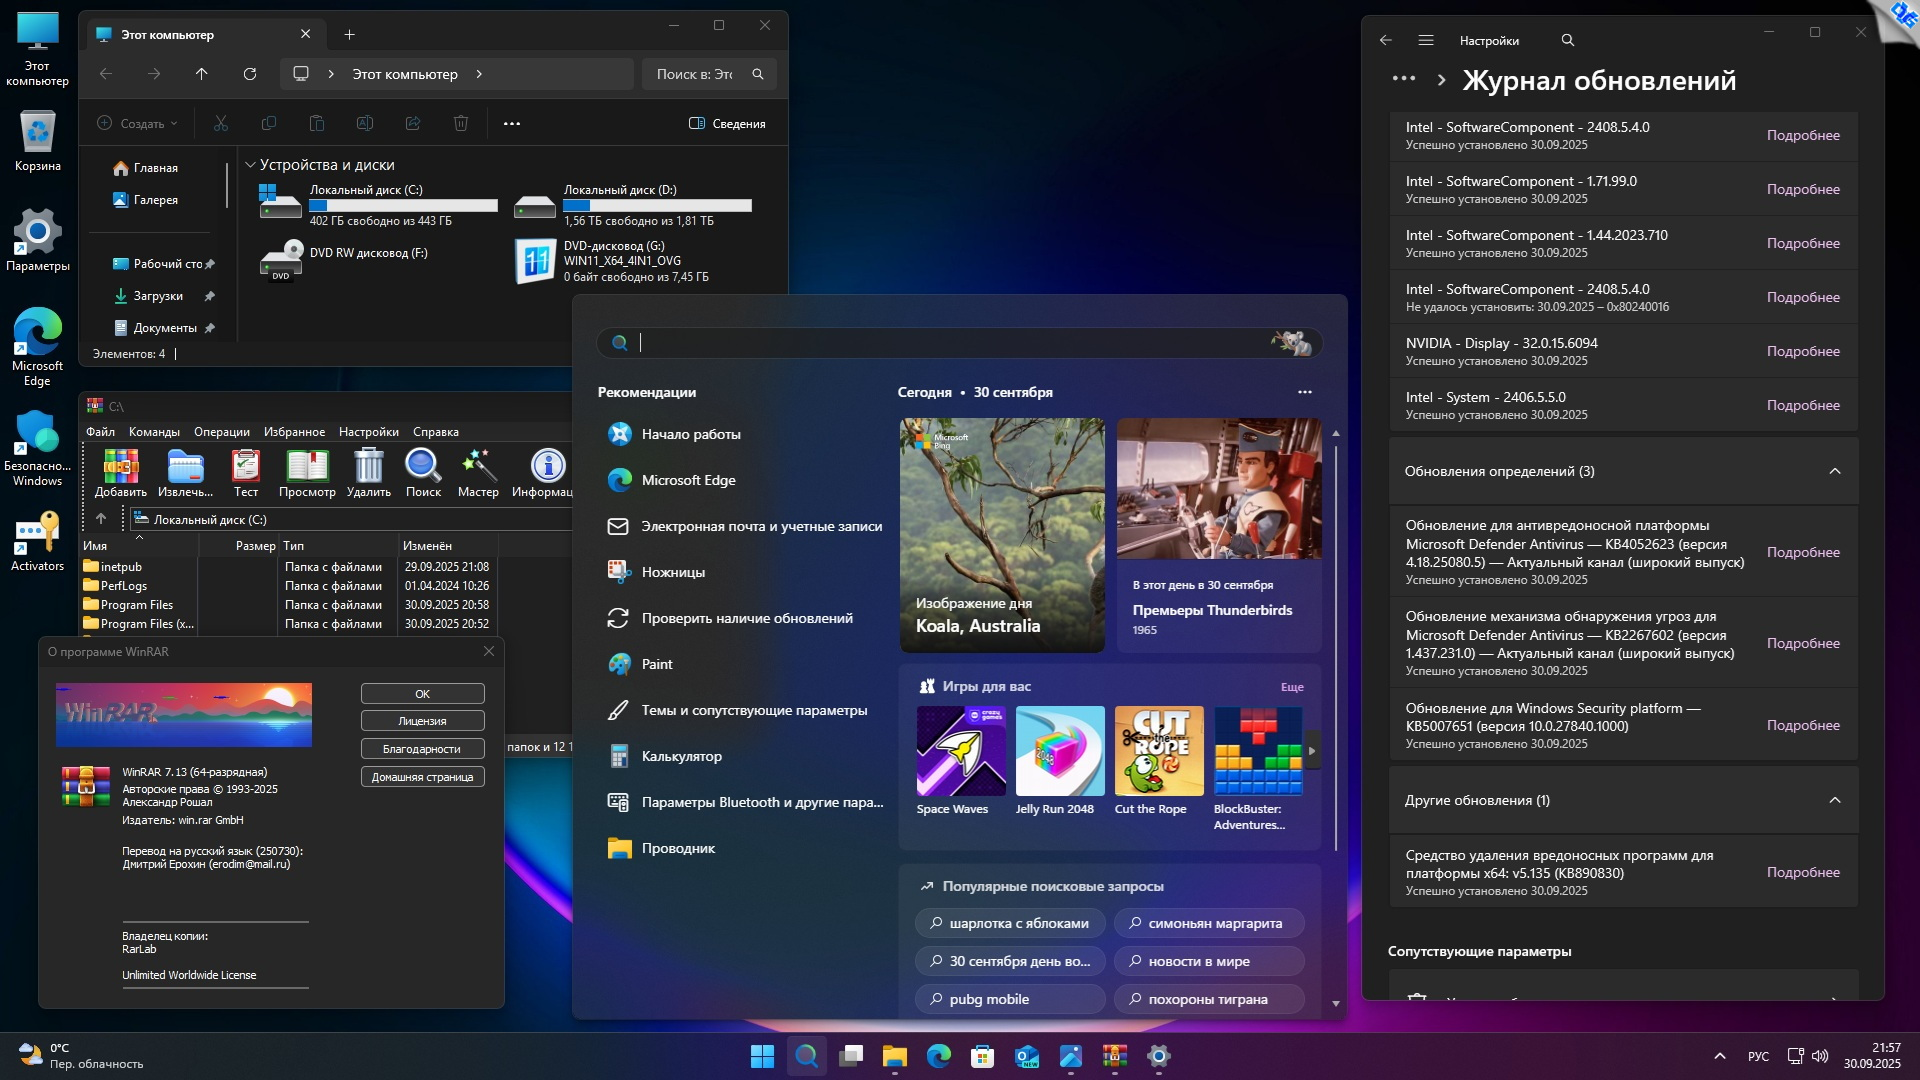The image size is (1920, 1080).
Task: Click 'Подробнее' link for NVIDIA Display update
Action: point(1802,351)
